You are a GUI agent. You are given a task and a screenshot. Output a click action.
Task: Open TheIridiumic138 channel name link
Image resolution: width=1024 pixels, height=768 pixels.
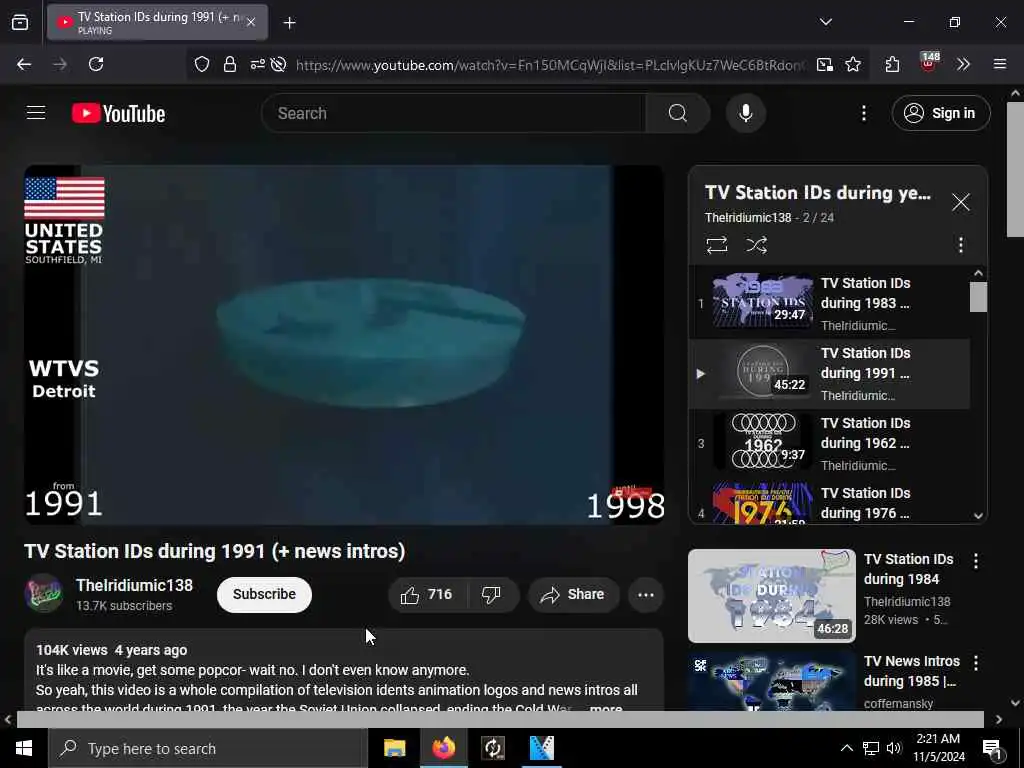pos(134,585)
